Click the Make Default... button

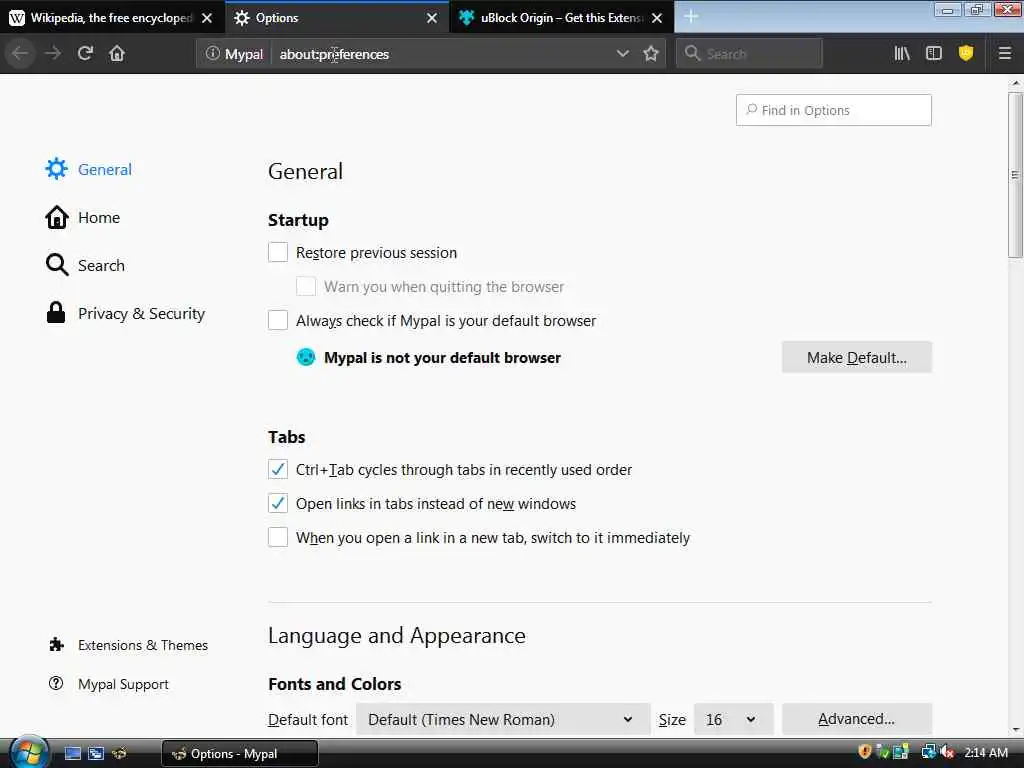pyautogui.click(x=856, y=357)
